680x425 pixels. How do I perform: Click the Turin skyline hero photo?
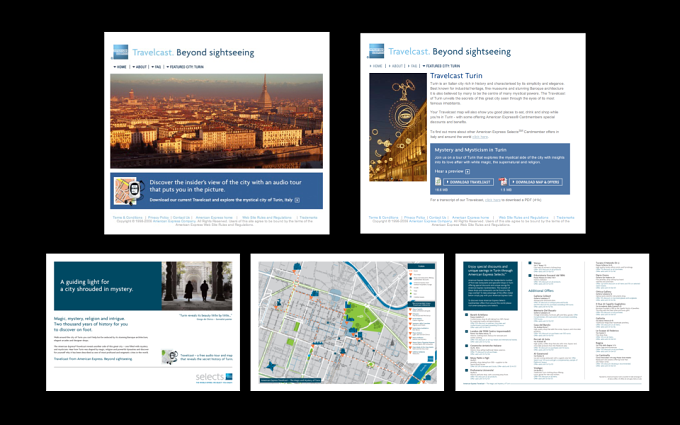tap(216, 121)
